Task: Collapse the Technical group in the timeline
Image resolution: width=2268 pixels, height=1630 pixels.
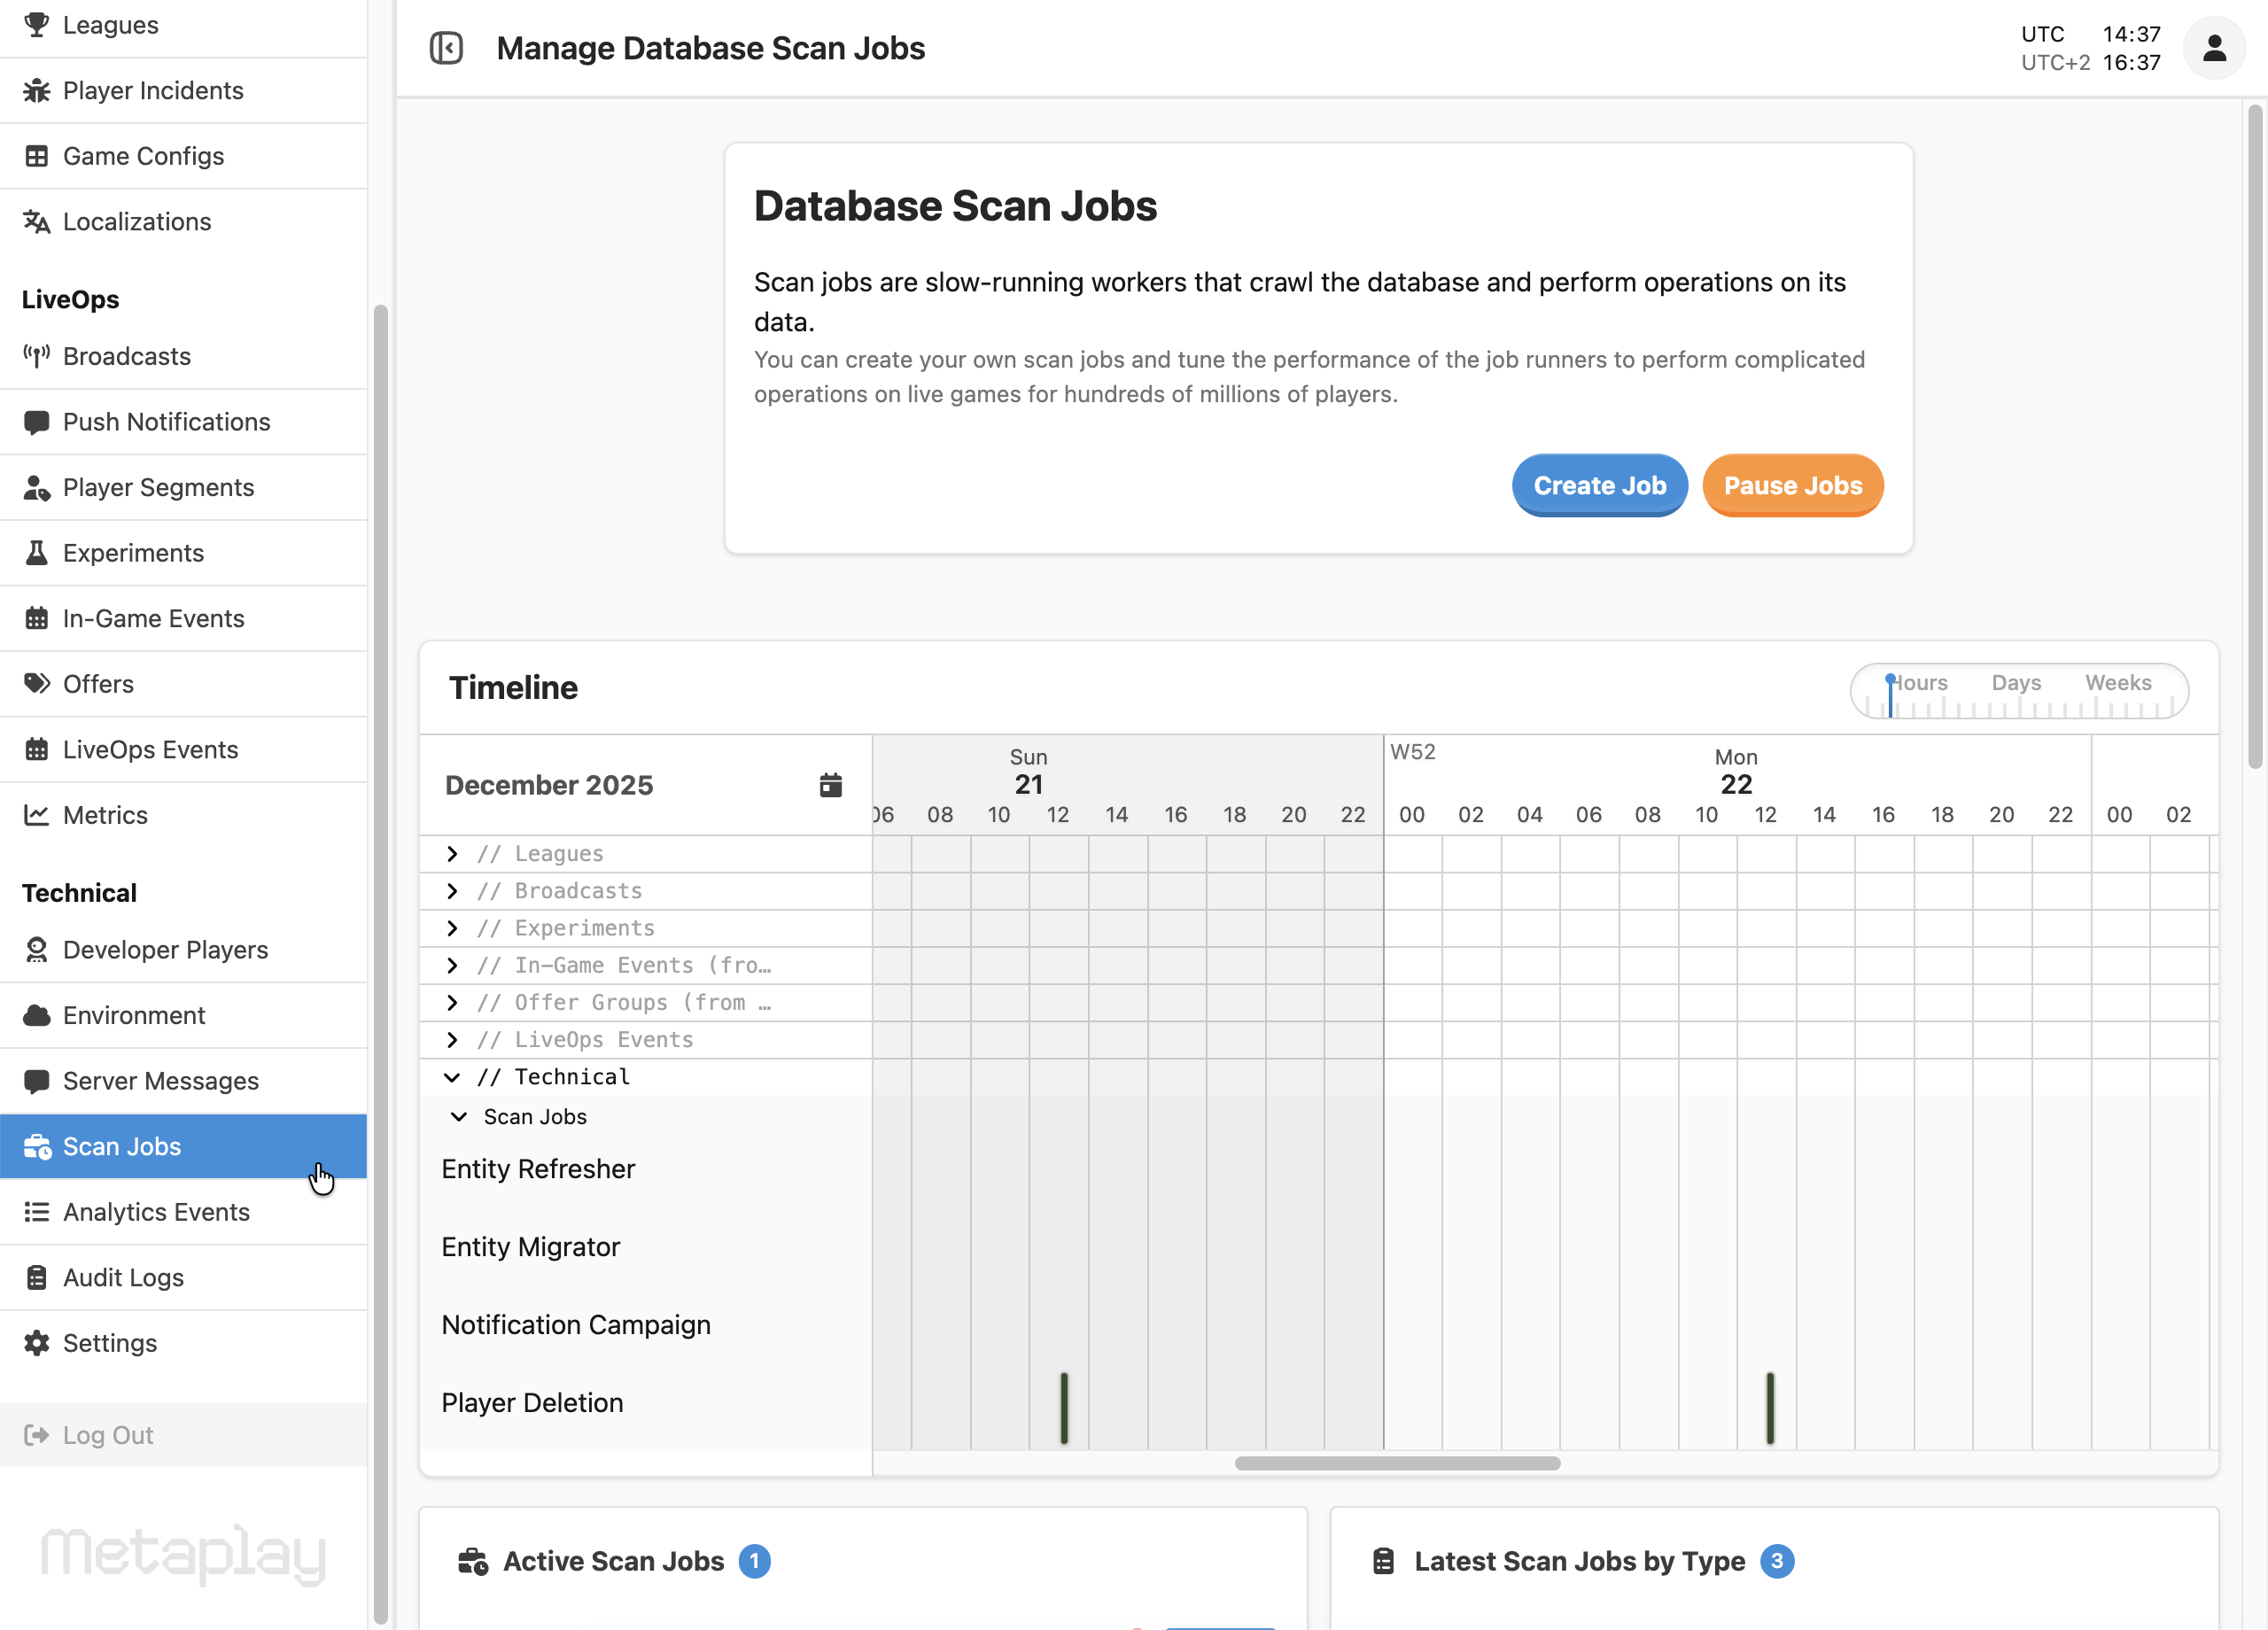Action: 452,1077
